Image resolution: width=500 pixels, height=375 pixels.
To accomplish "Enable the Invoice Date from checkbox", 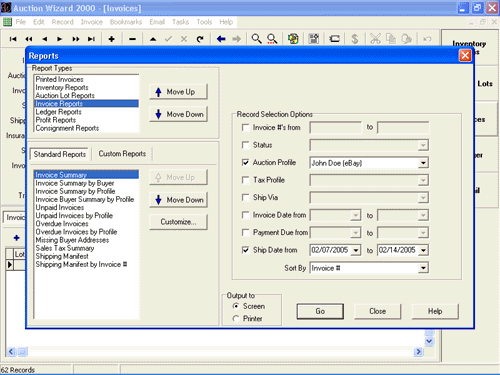I will tap(246, 215).
